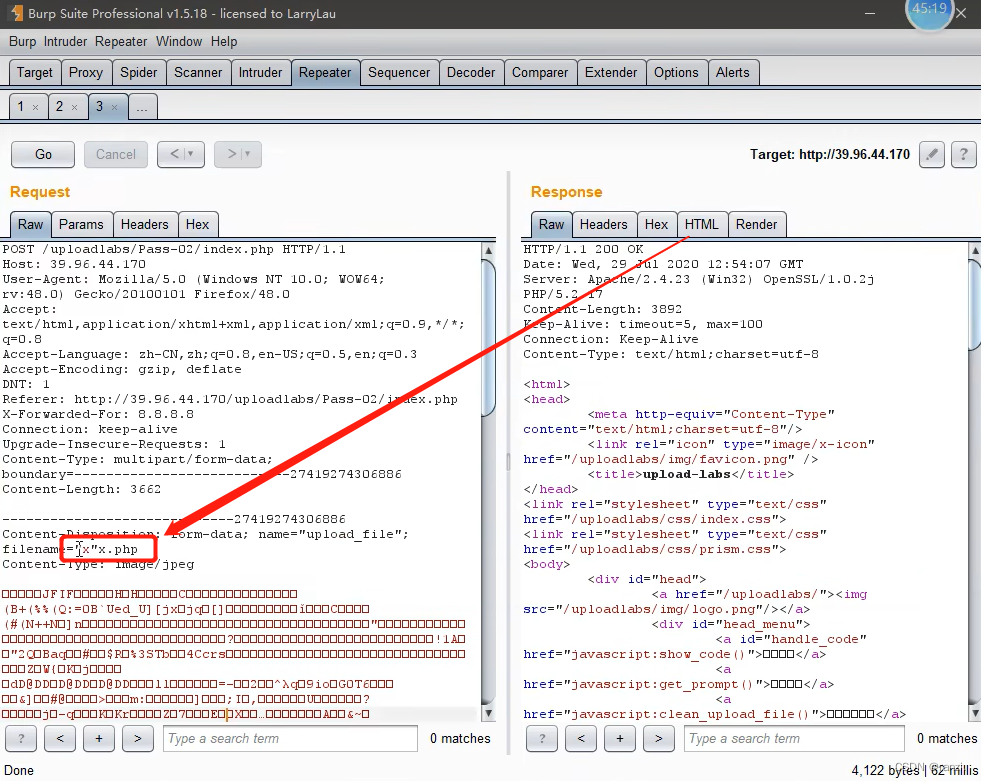The image size is (981, 781).
Task: Switch to the Target tab
Action: click(x=35, y=73)
